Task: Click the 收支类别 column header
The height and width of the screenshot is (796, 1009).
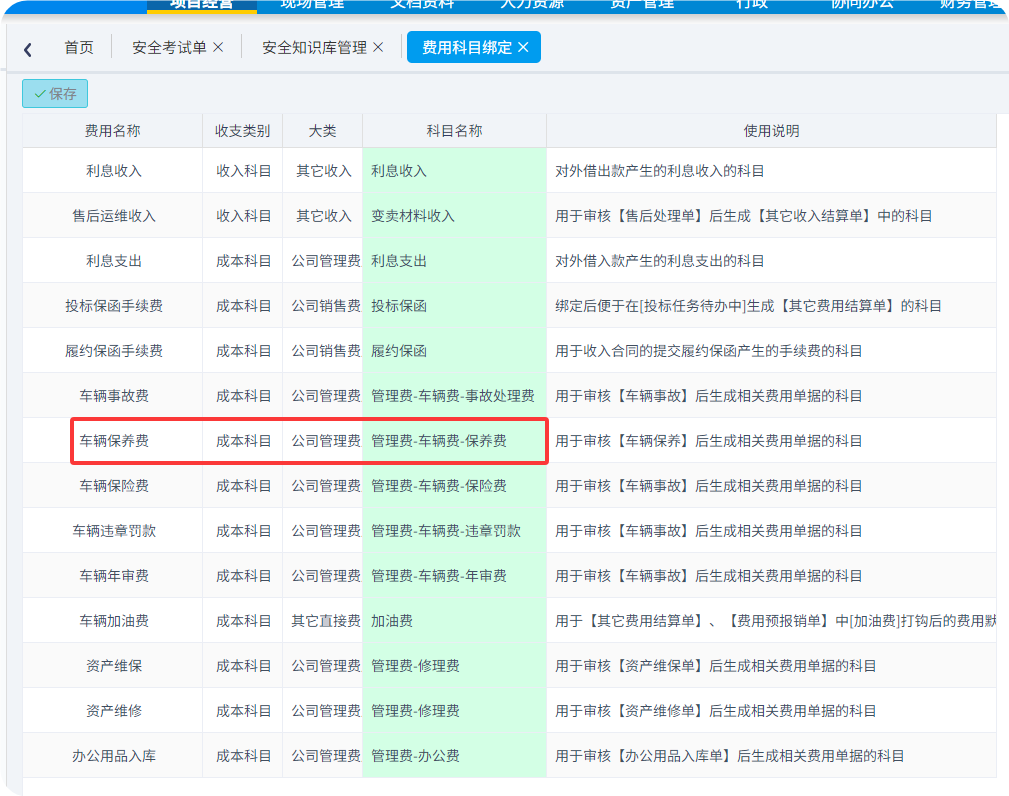Action: [243, 131]
